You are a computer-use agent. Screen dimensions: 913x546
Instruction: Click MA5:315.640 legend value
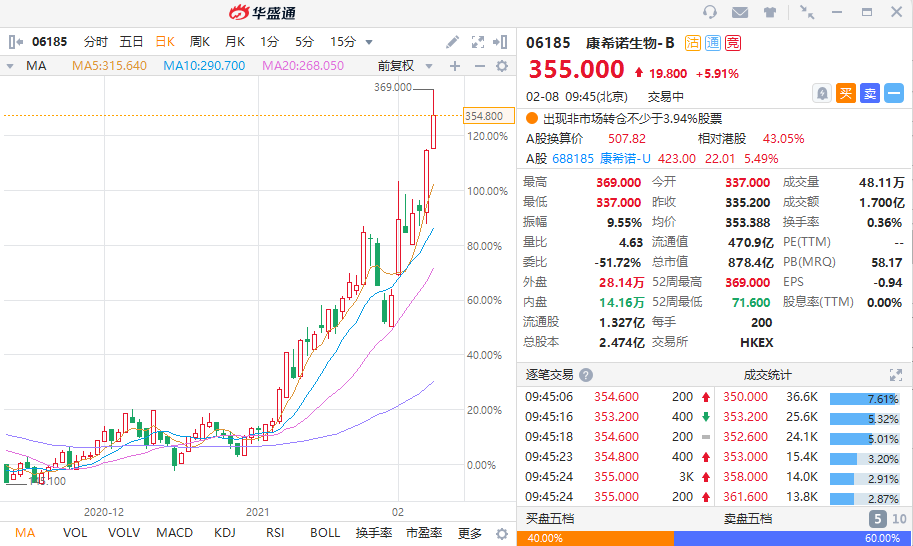tap(109, 66)
